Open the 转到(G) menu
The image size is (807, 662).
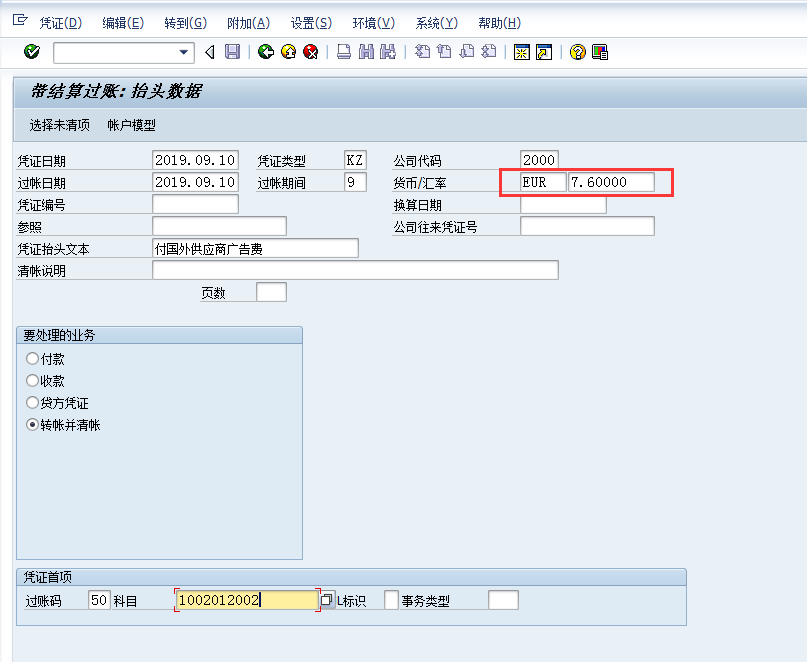click(x=185, y=23)
